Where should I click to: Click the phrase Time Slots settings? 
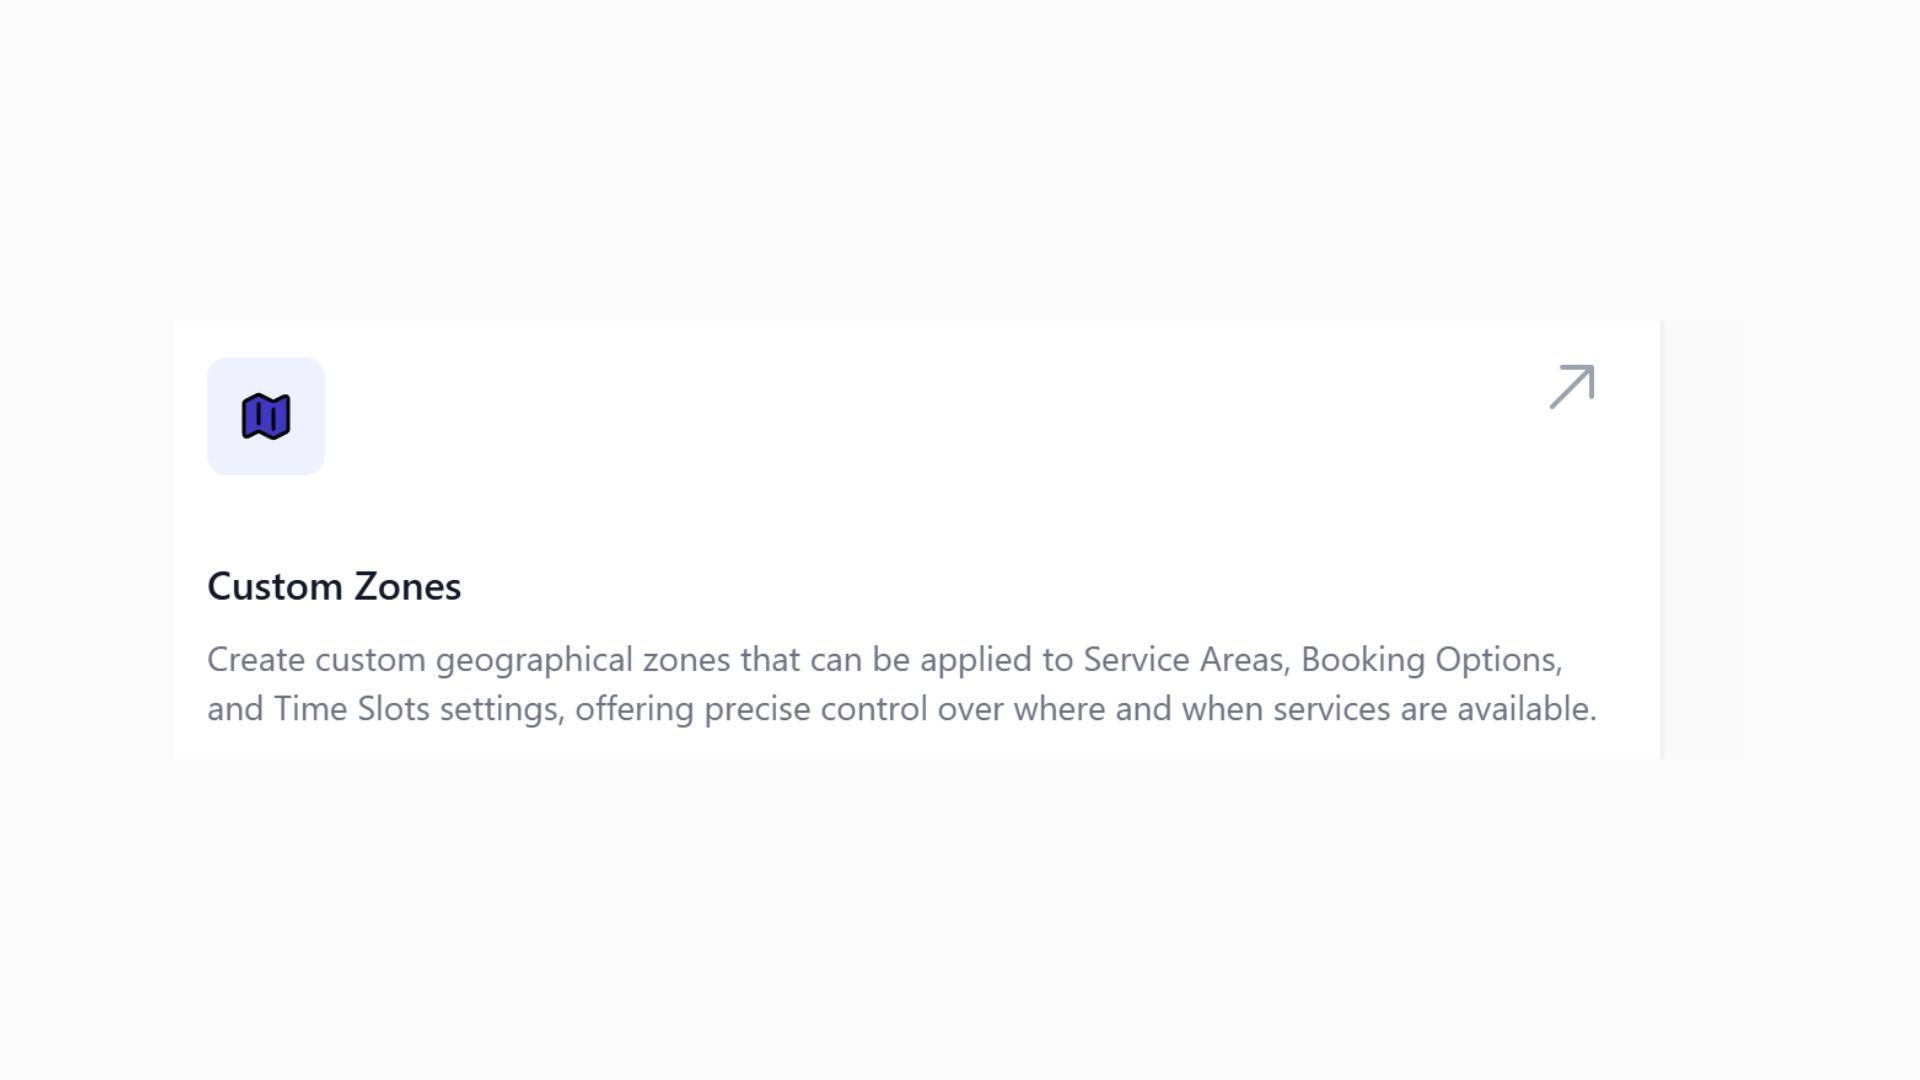click(x=419, y=708)
